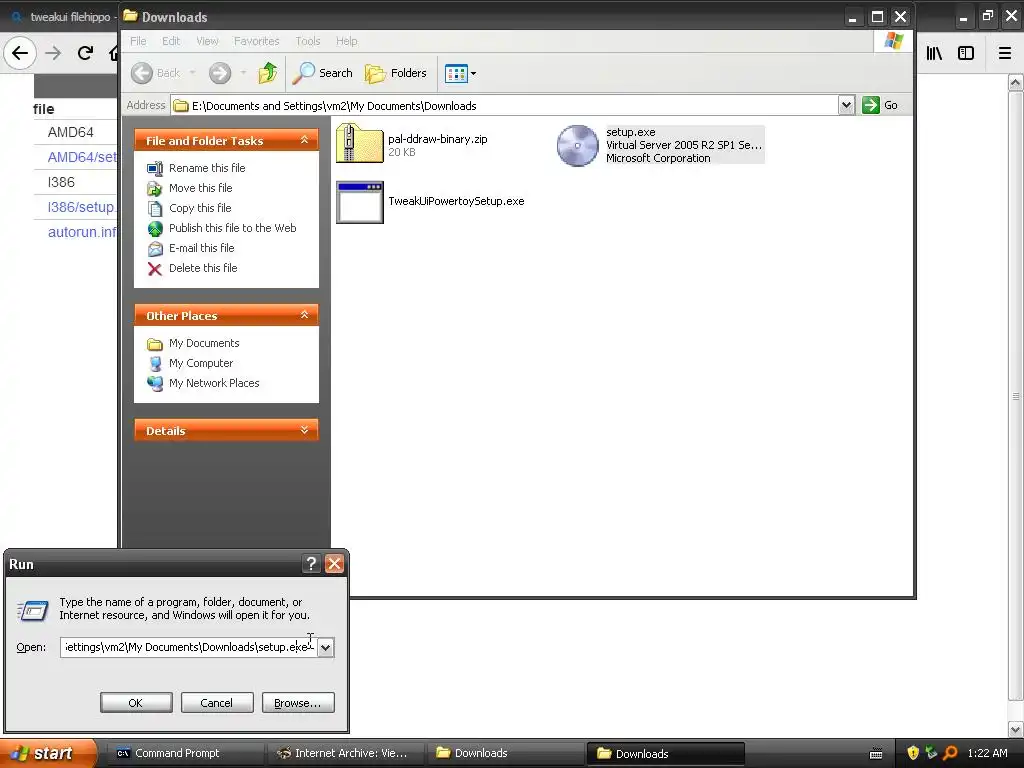The image size is (1024, 768).
Task: Click Rename this file task
Action: [207, 168]
